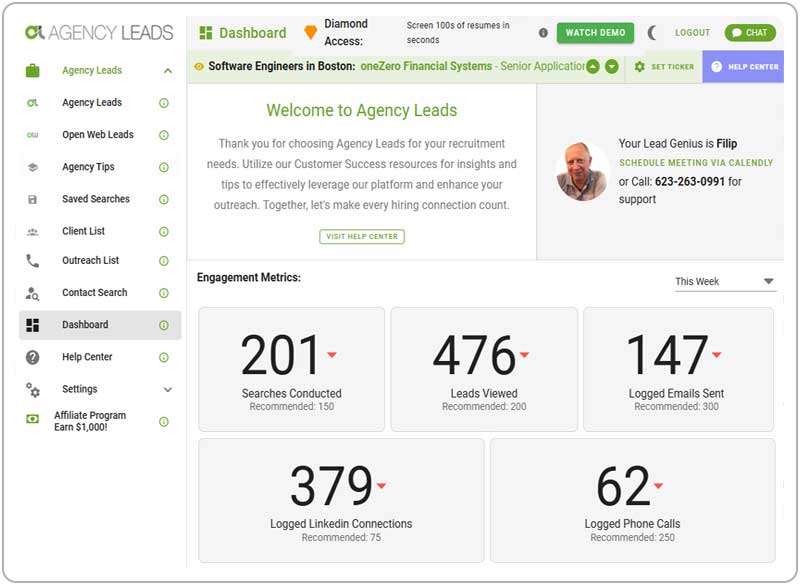Screen dimensions: 800x584
Task: Click the Logged Emails Sent card
Action: 678,369
